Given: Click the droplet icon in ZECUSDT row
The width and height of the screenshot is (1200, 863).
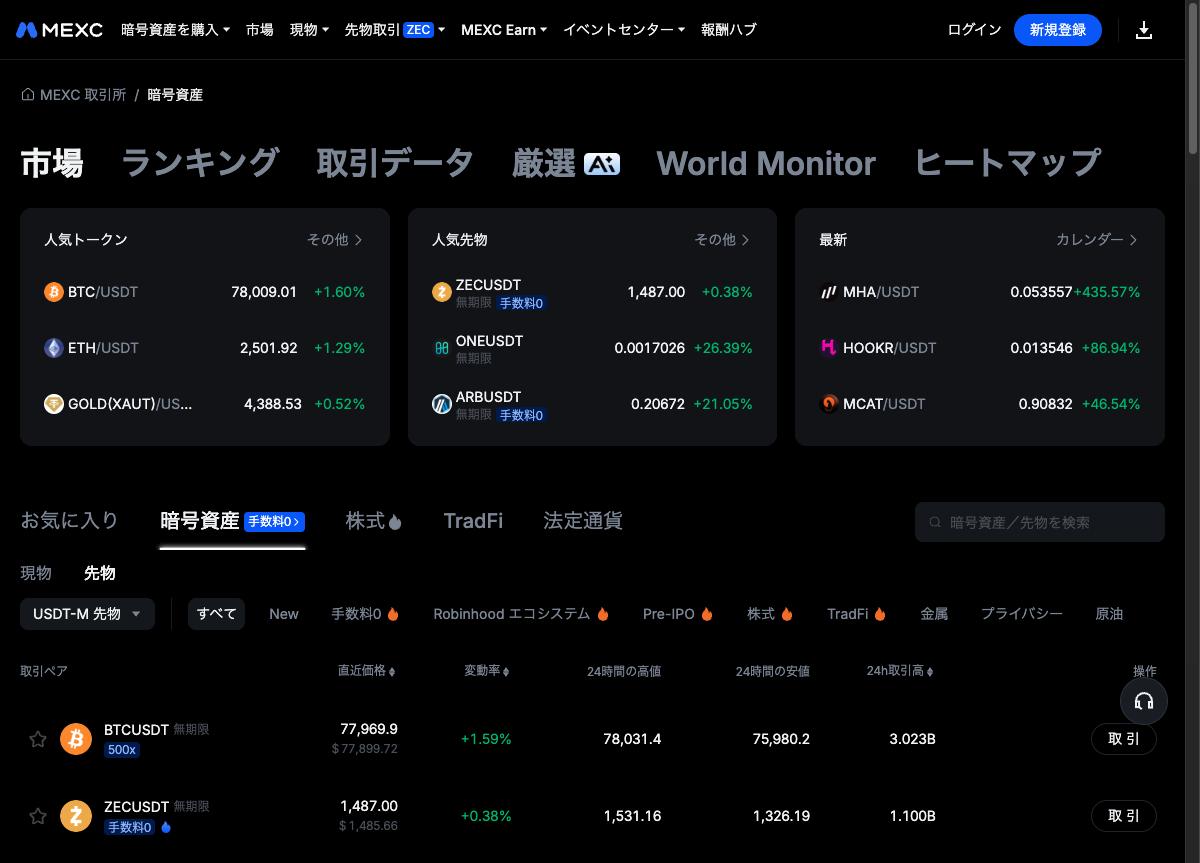Looking at the screenshot, I should coord(166,827).
